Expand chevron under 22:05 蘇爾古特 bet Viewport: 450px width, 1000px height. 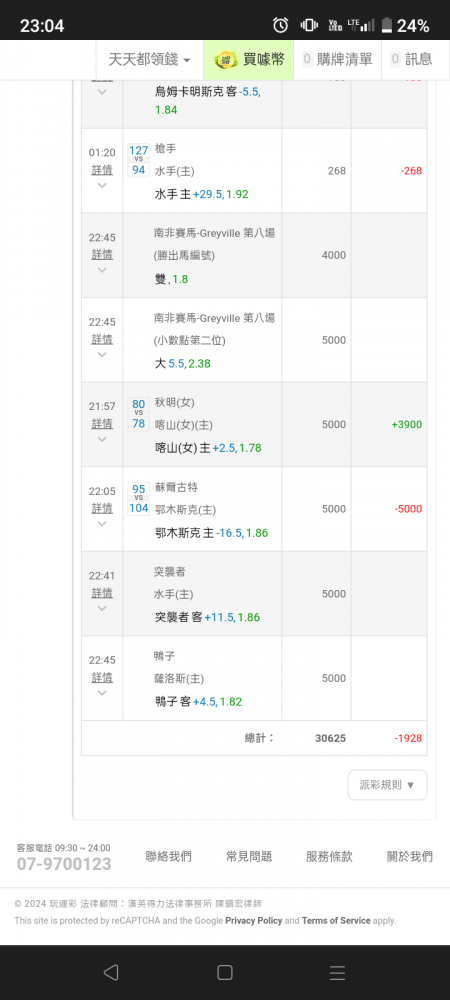click(x=102, y=524)
